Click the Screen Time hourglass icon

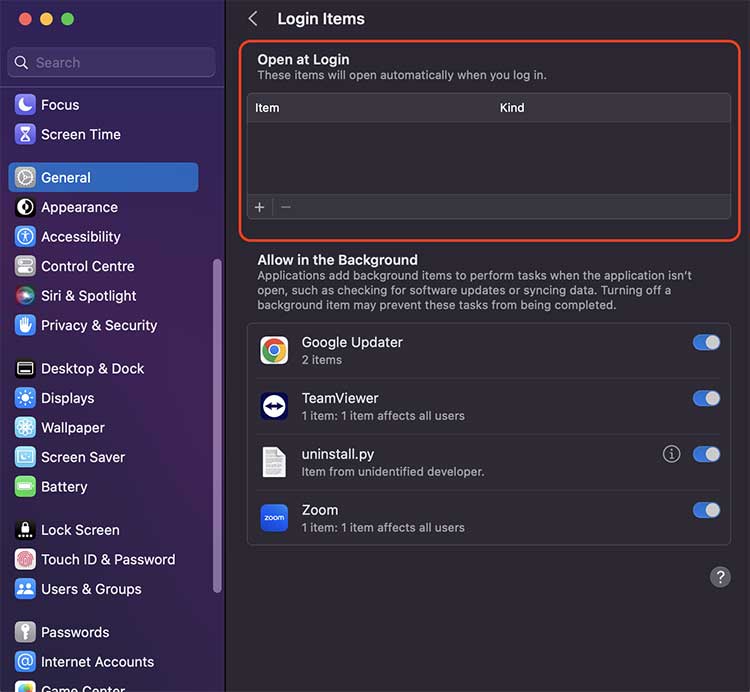pyautogui.click(x=25, y=134)
